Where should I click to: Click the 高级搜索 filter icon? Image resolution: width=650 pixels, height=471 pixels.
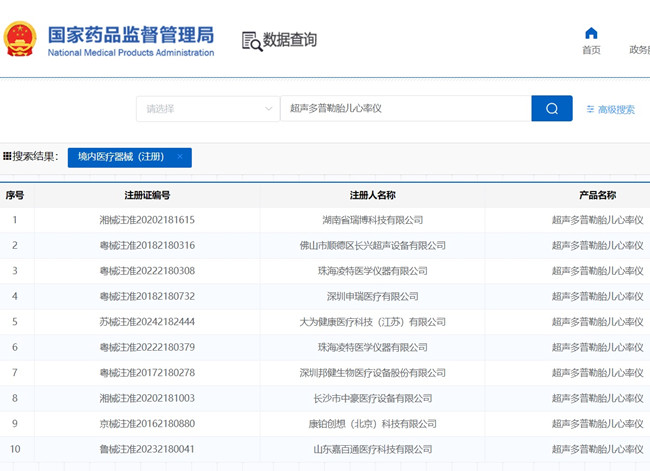point(590,109)
